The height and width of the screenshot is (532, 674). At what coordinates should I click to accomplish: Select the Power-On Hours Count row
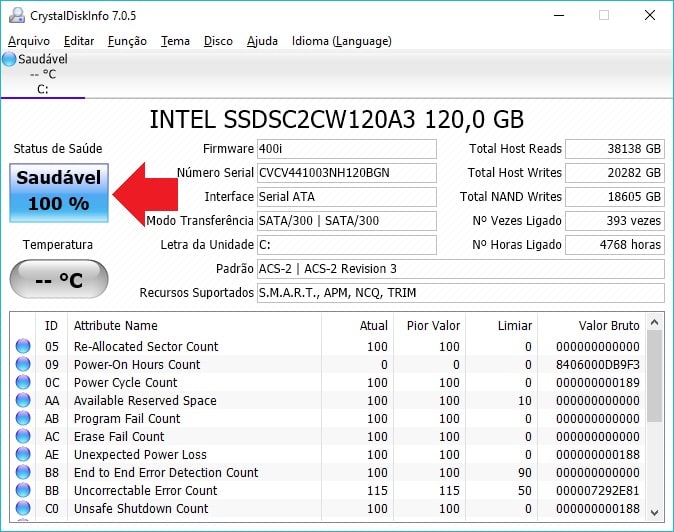point(328,364)
